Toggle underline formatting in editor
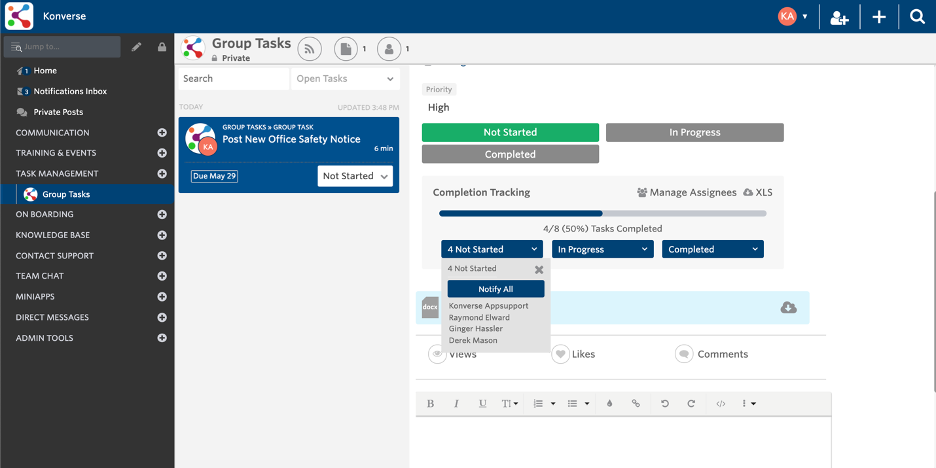 (482, 404)
